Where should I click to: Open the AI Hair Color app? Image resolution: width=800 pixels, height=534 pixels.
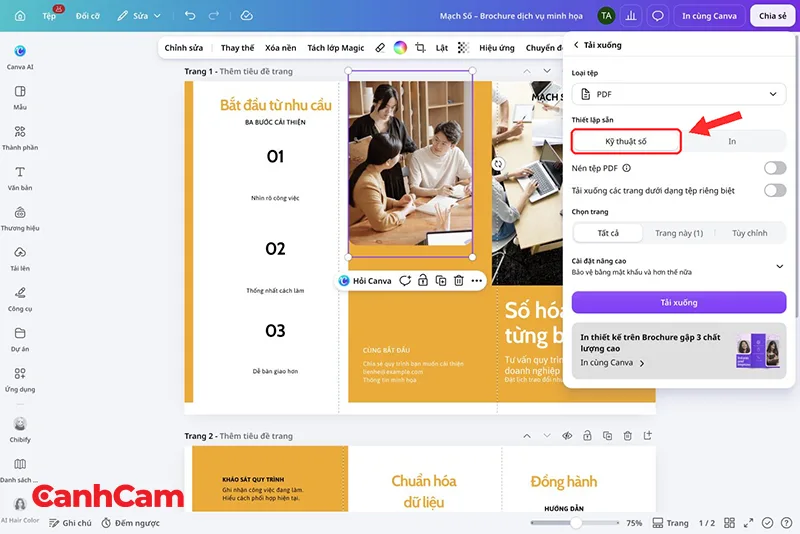[x=20, y=510]
